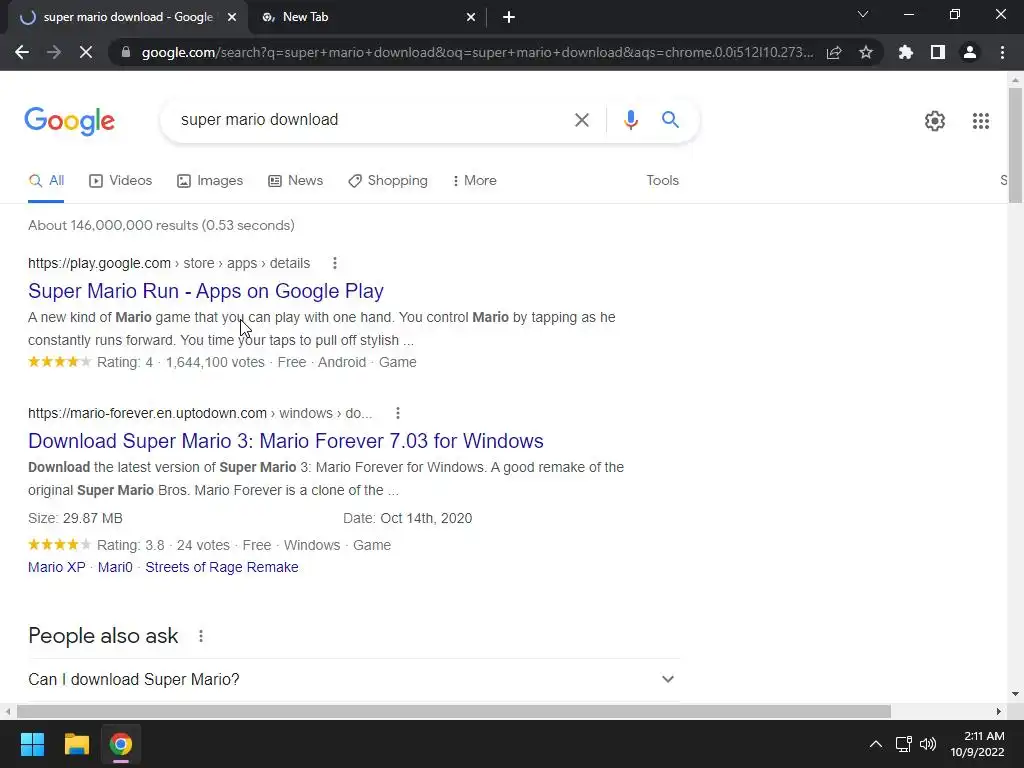Switch to Videos results
1024x768 pixels.
coord(121,181)
